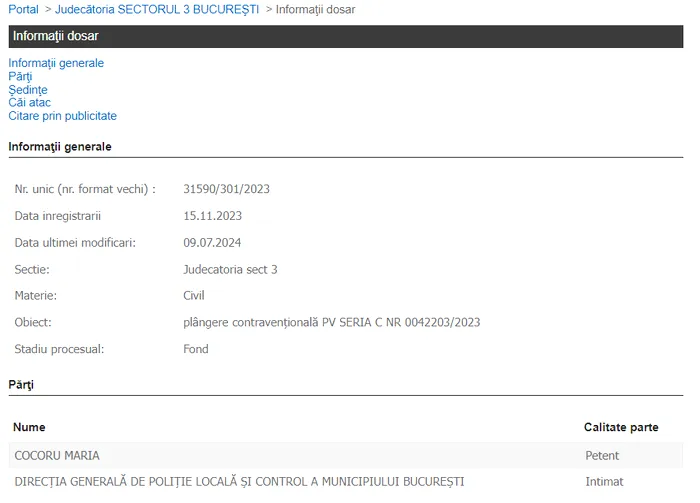Click the Portal breadcrumb link
Image resolution: width=700 pixels, height=503 pixels.
(x=23, y=9)
